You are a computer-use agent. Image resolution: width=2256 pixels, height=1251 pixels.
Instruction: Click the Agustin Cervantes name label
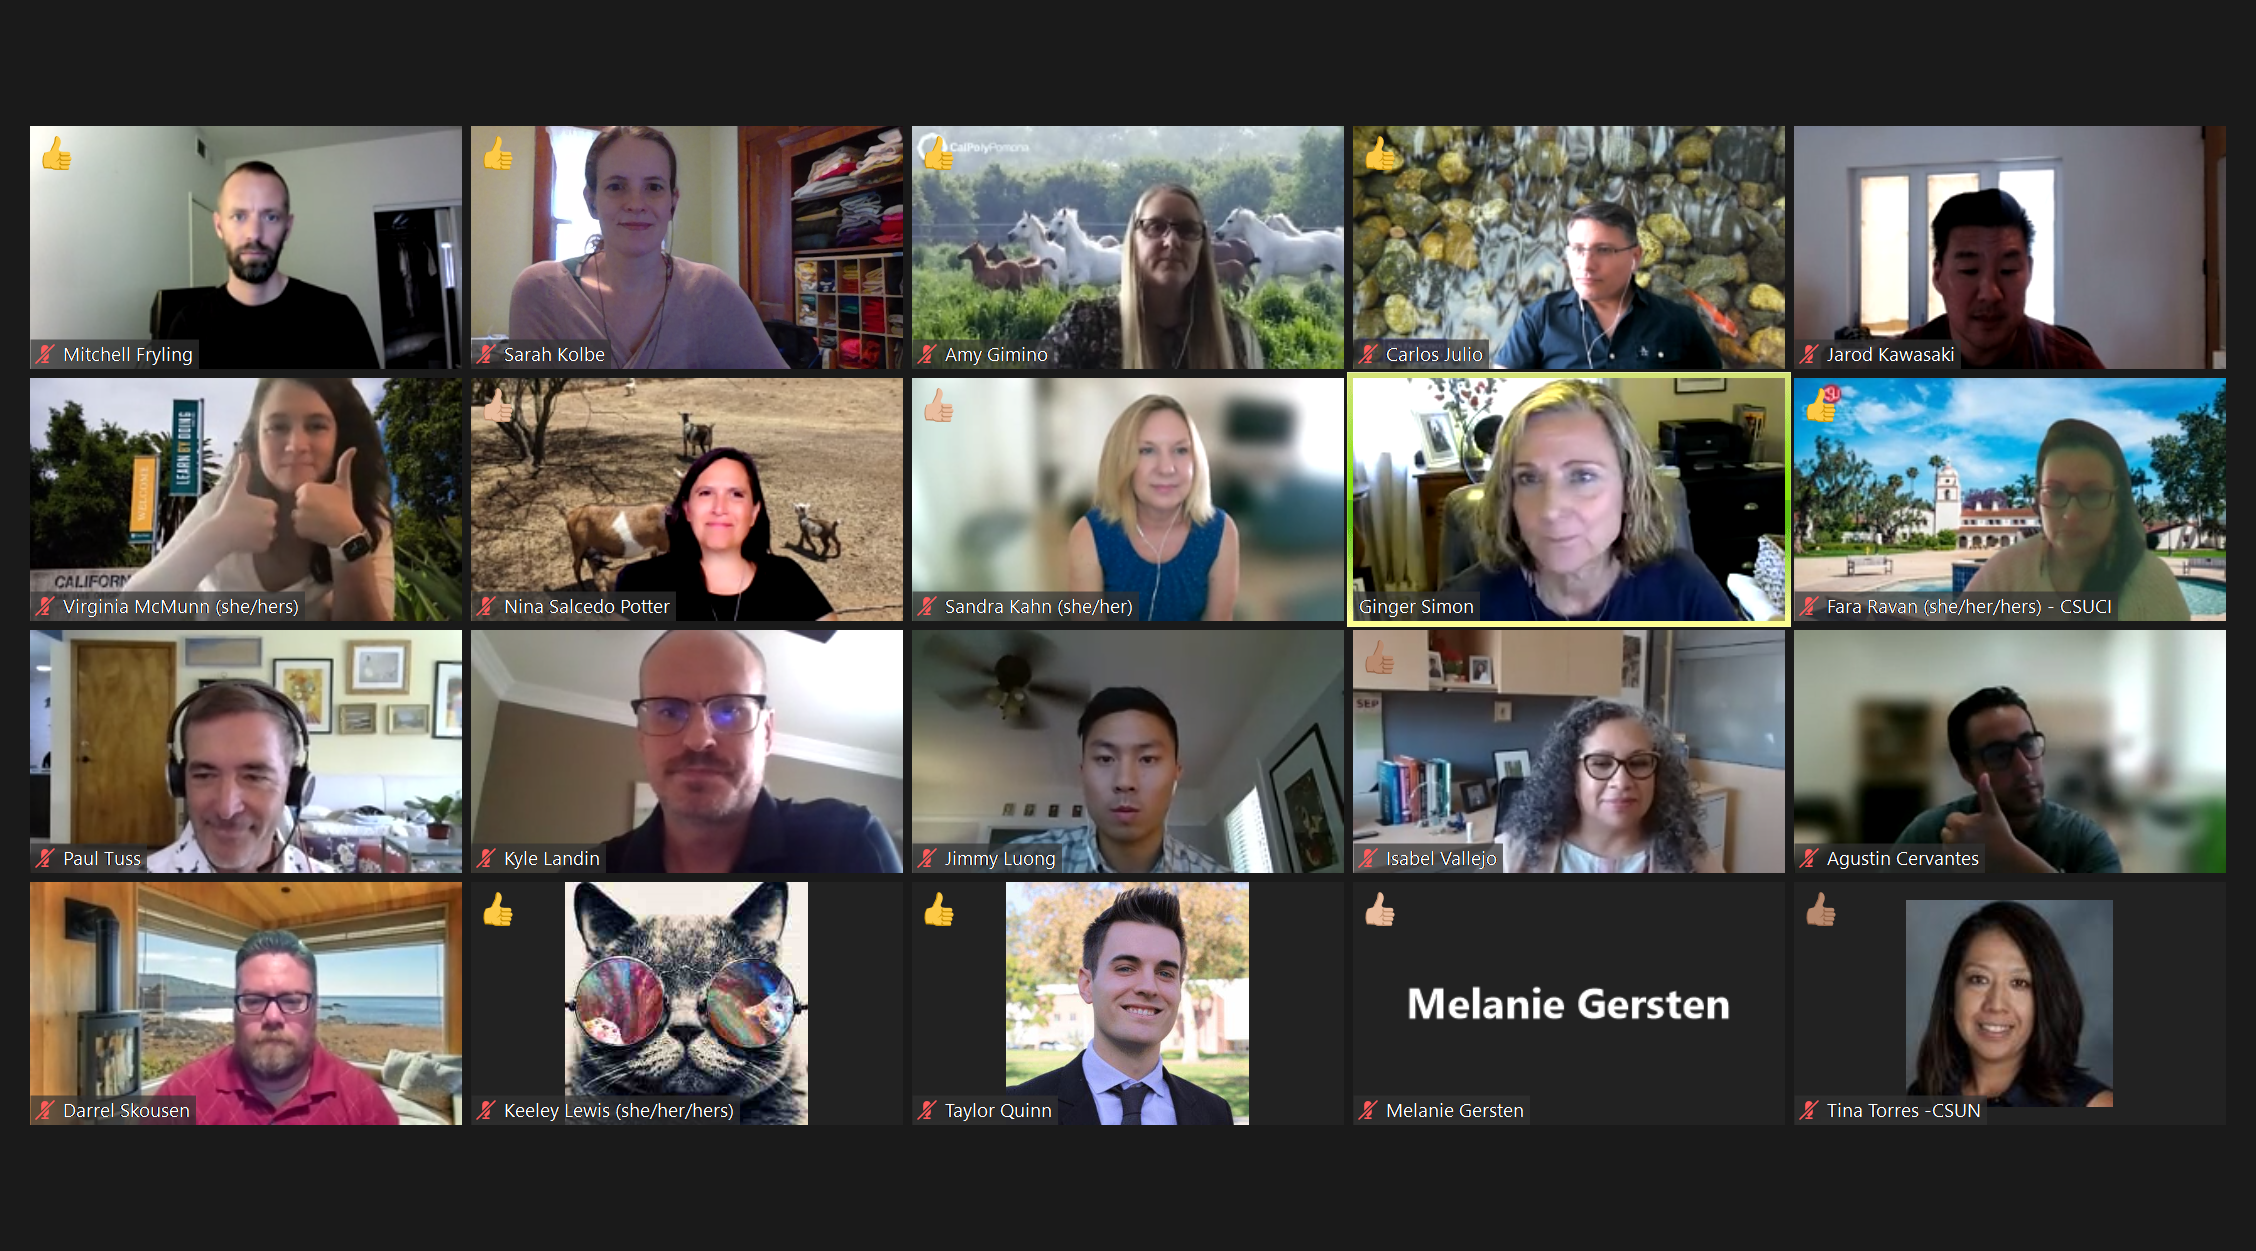[x=1902, y=858]
